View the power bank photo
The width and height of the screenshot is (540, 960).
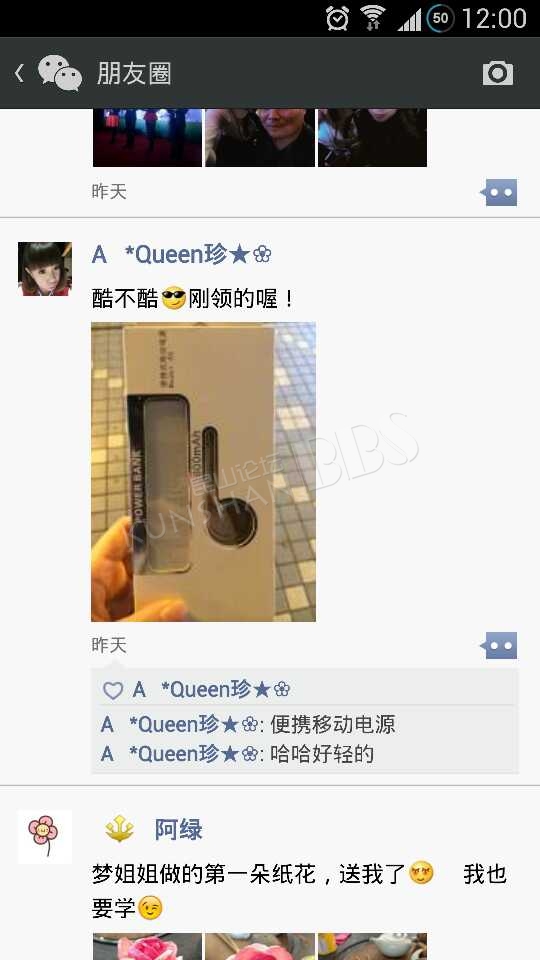click(203, 472)
